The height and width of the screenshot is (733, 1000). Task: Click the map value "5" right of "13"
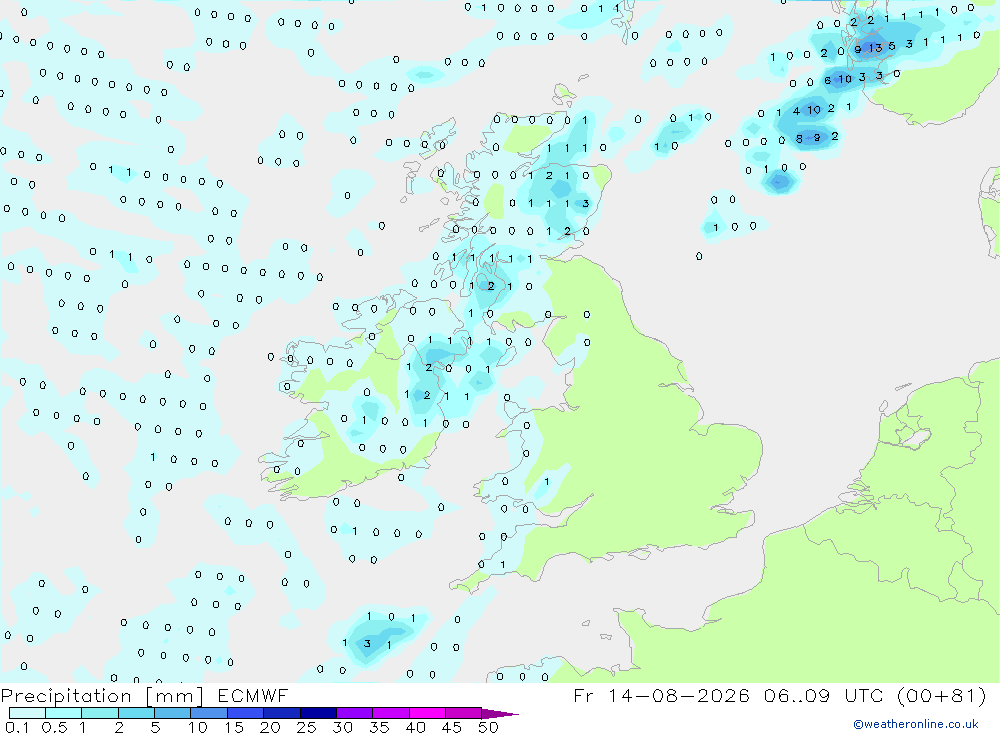click(892, 46)
